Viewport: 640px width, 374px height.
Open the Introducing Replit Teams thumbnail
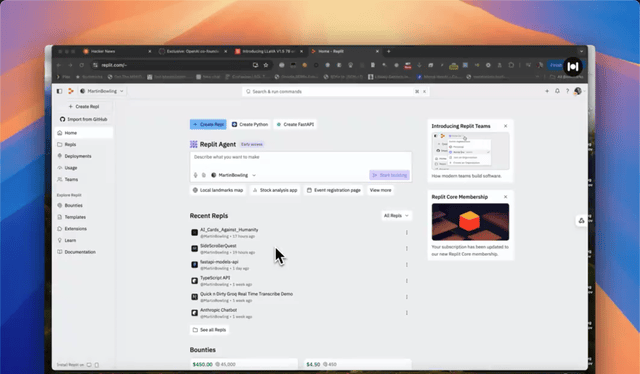(x=470, y=151)
